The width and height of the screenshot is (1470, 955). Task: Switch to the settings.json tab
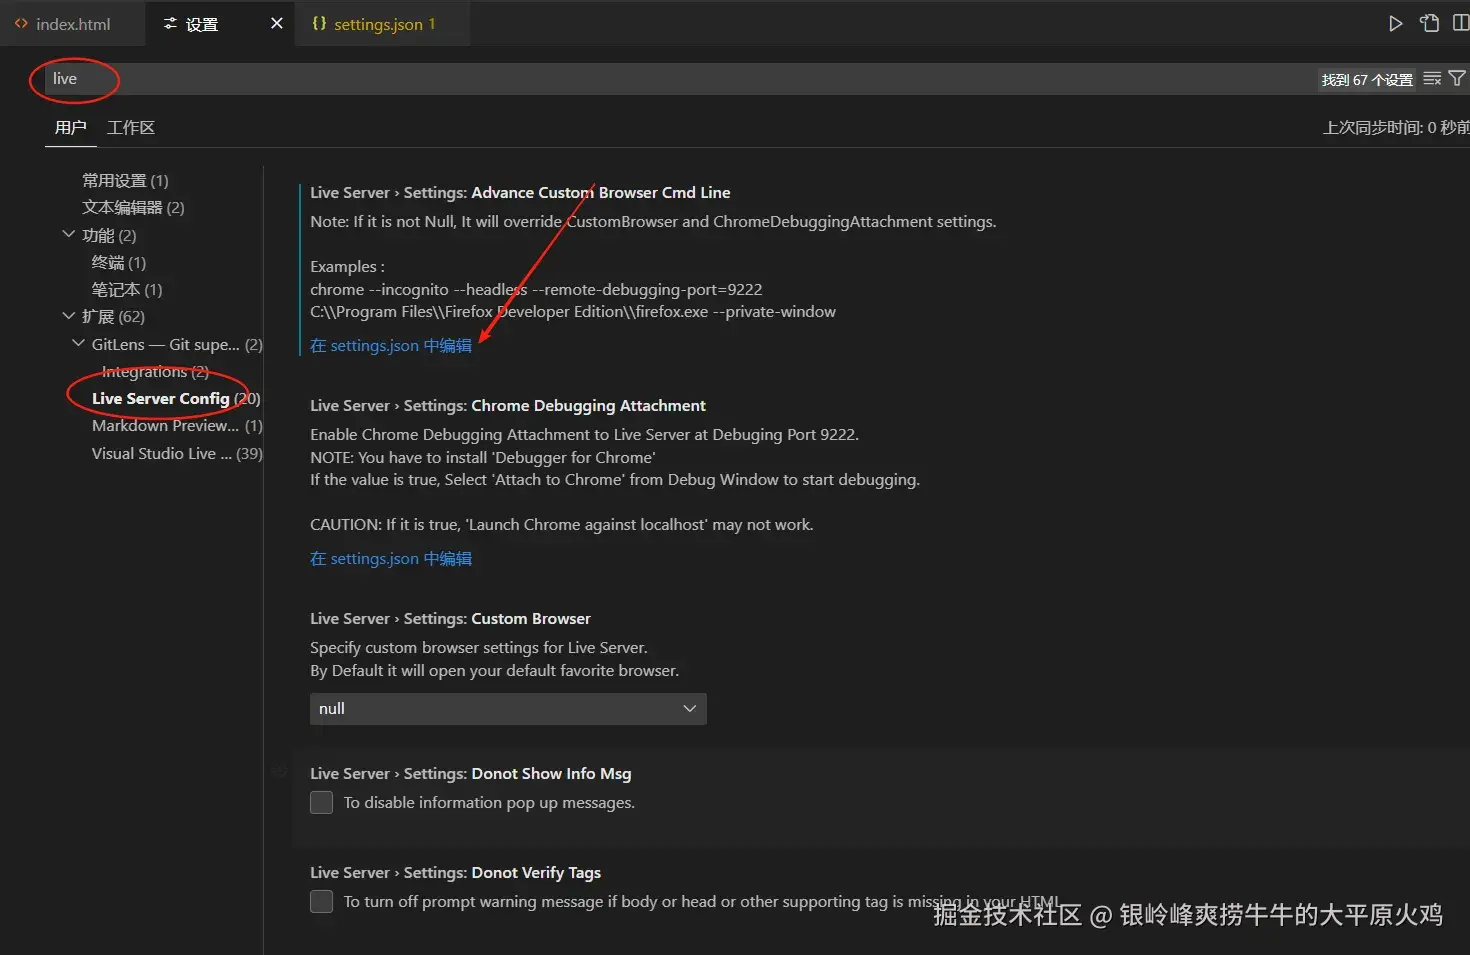[382, 24]
